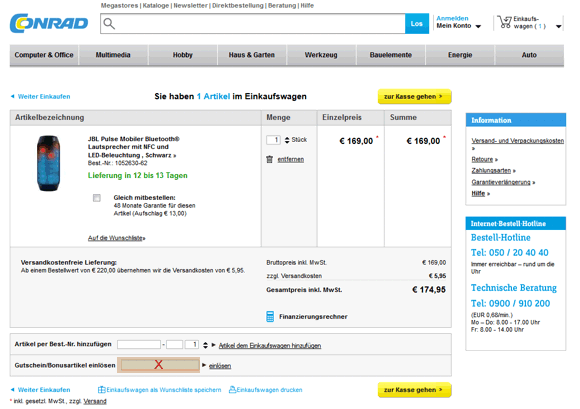Click bottom Weiter Einkaufen link
This screenshot has width=580, height=409.
[x=44, y=390]
